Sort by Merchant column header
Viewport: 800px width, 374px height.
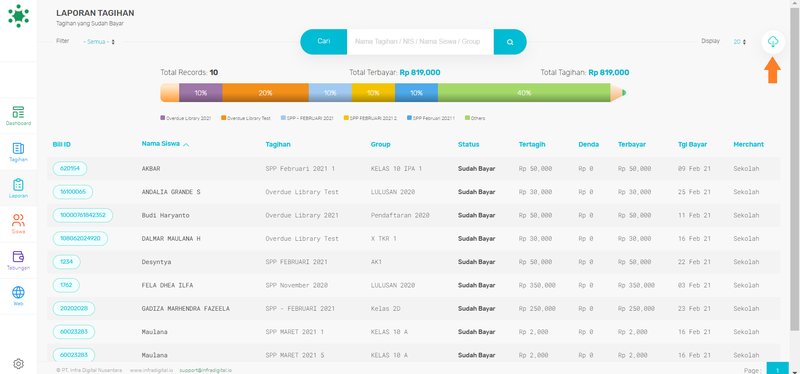click(x=748, y=144)
